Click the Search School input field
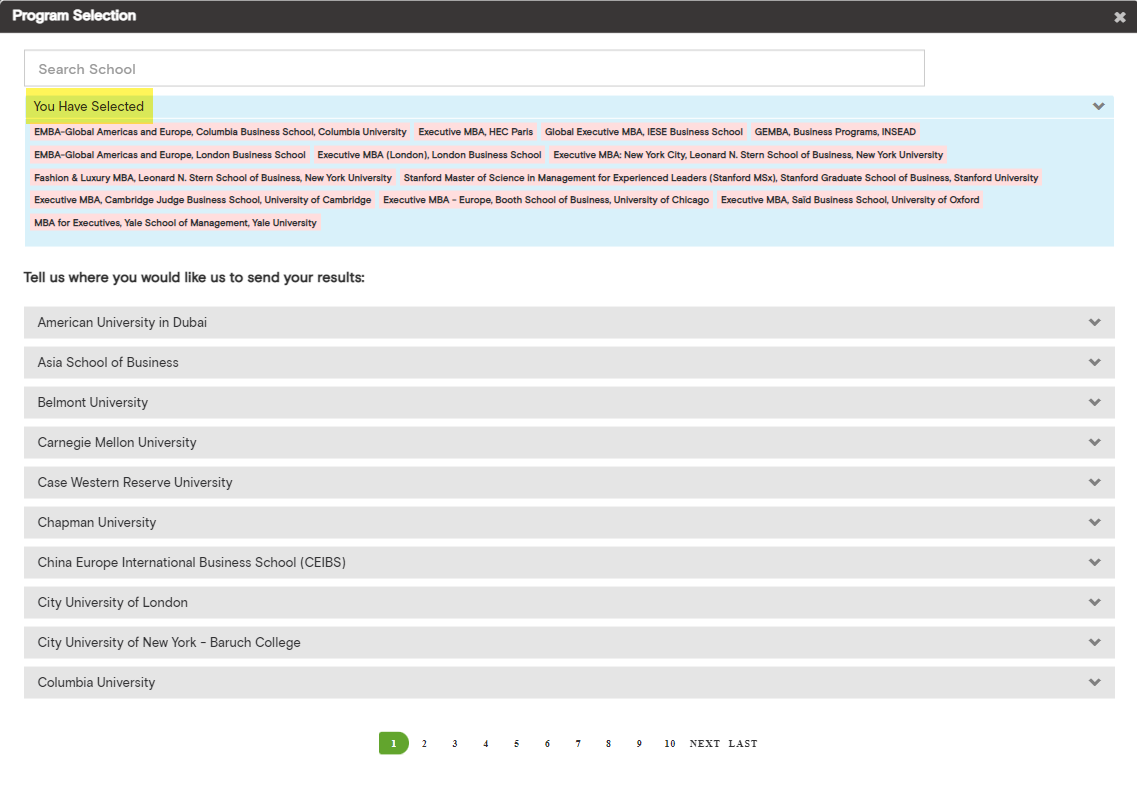This screenshot has height=793, width=1137. 474,69
